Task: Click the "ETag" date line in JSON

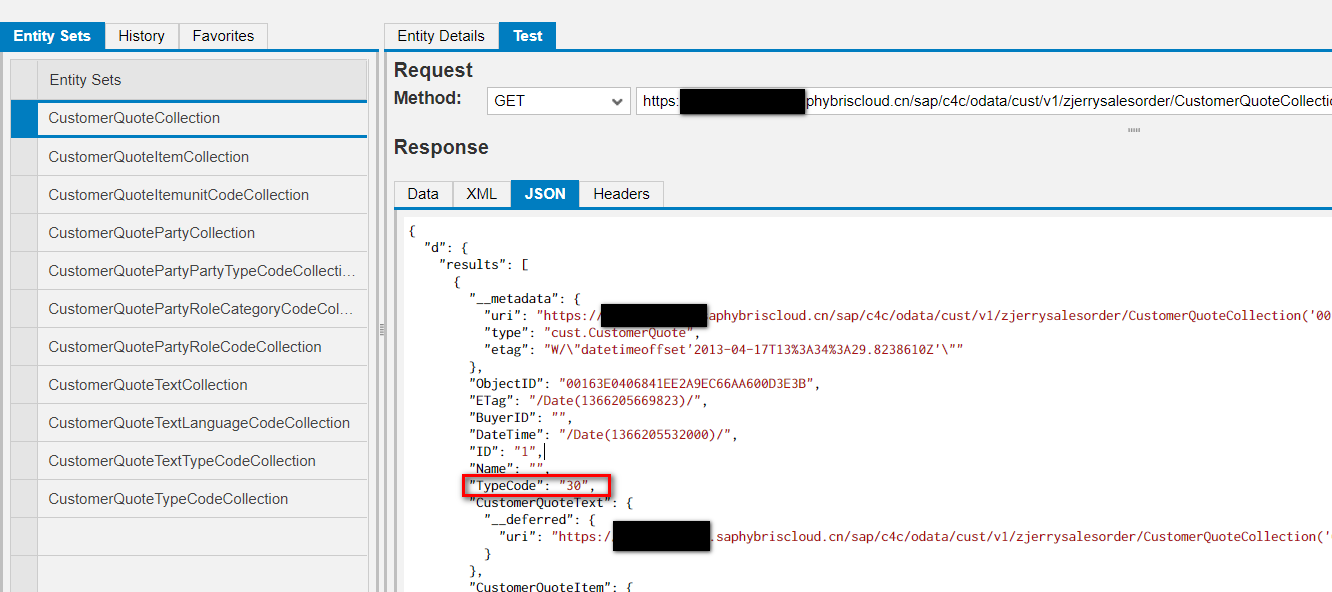Action: (x=590, y=400)
